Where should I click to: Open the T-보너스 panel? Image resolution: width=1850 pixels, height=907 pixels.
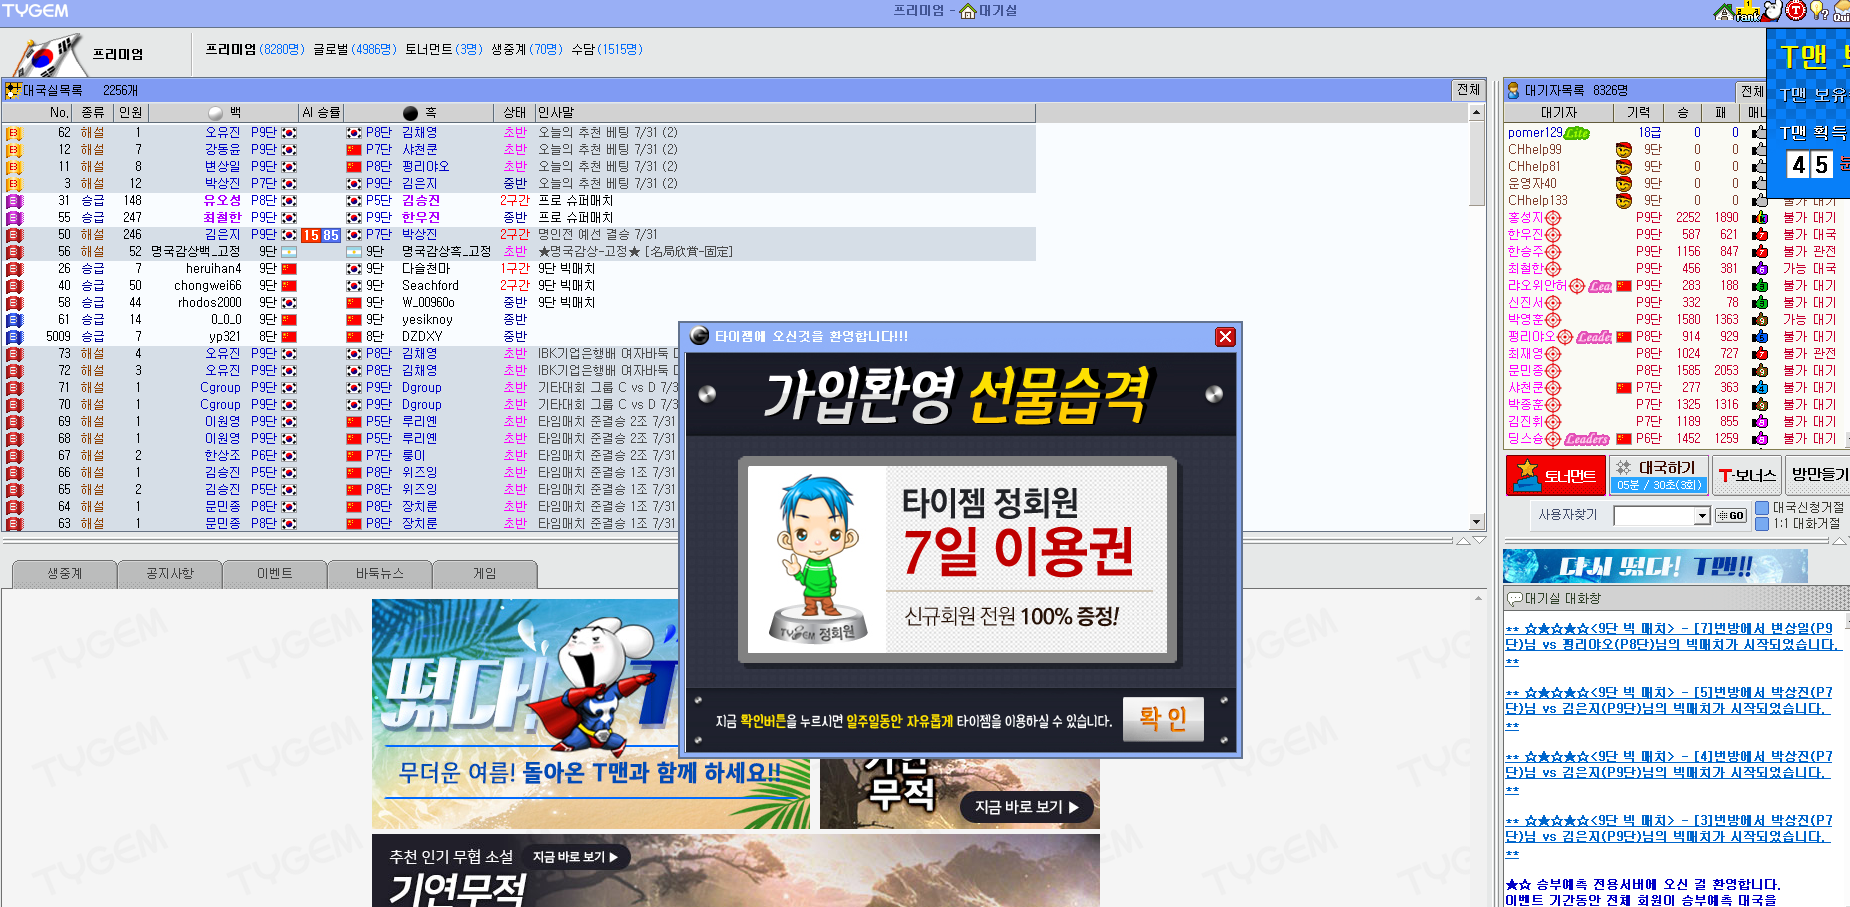tap(1747, 475)
